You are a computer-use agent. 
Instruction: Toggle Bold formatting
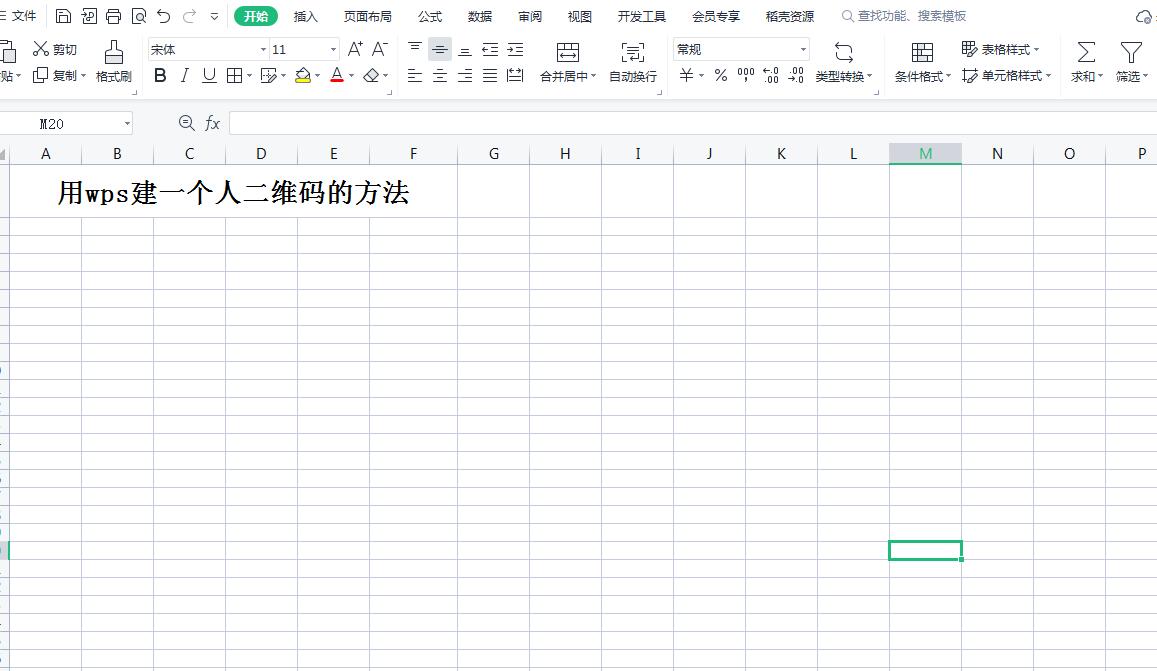[x=160, y=75]
